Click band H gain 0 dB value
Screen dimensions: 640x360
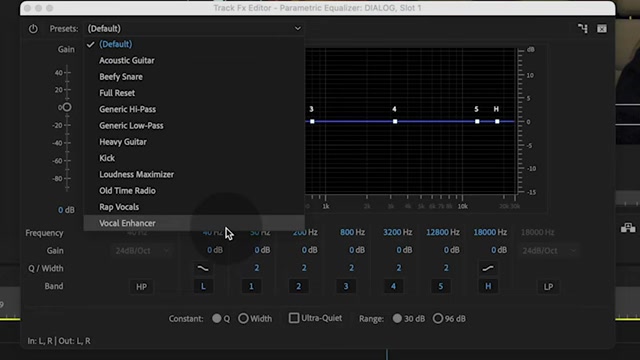click(x=499, y=250)
